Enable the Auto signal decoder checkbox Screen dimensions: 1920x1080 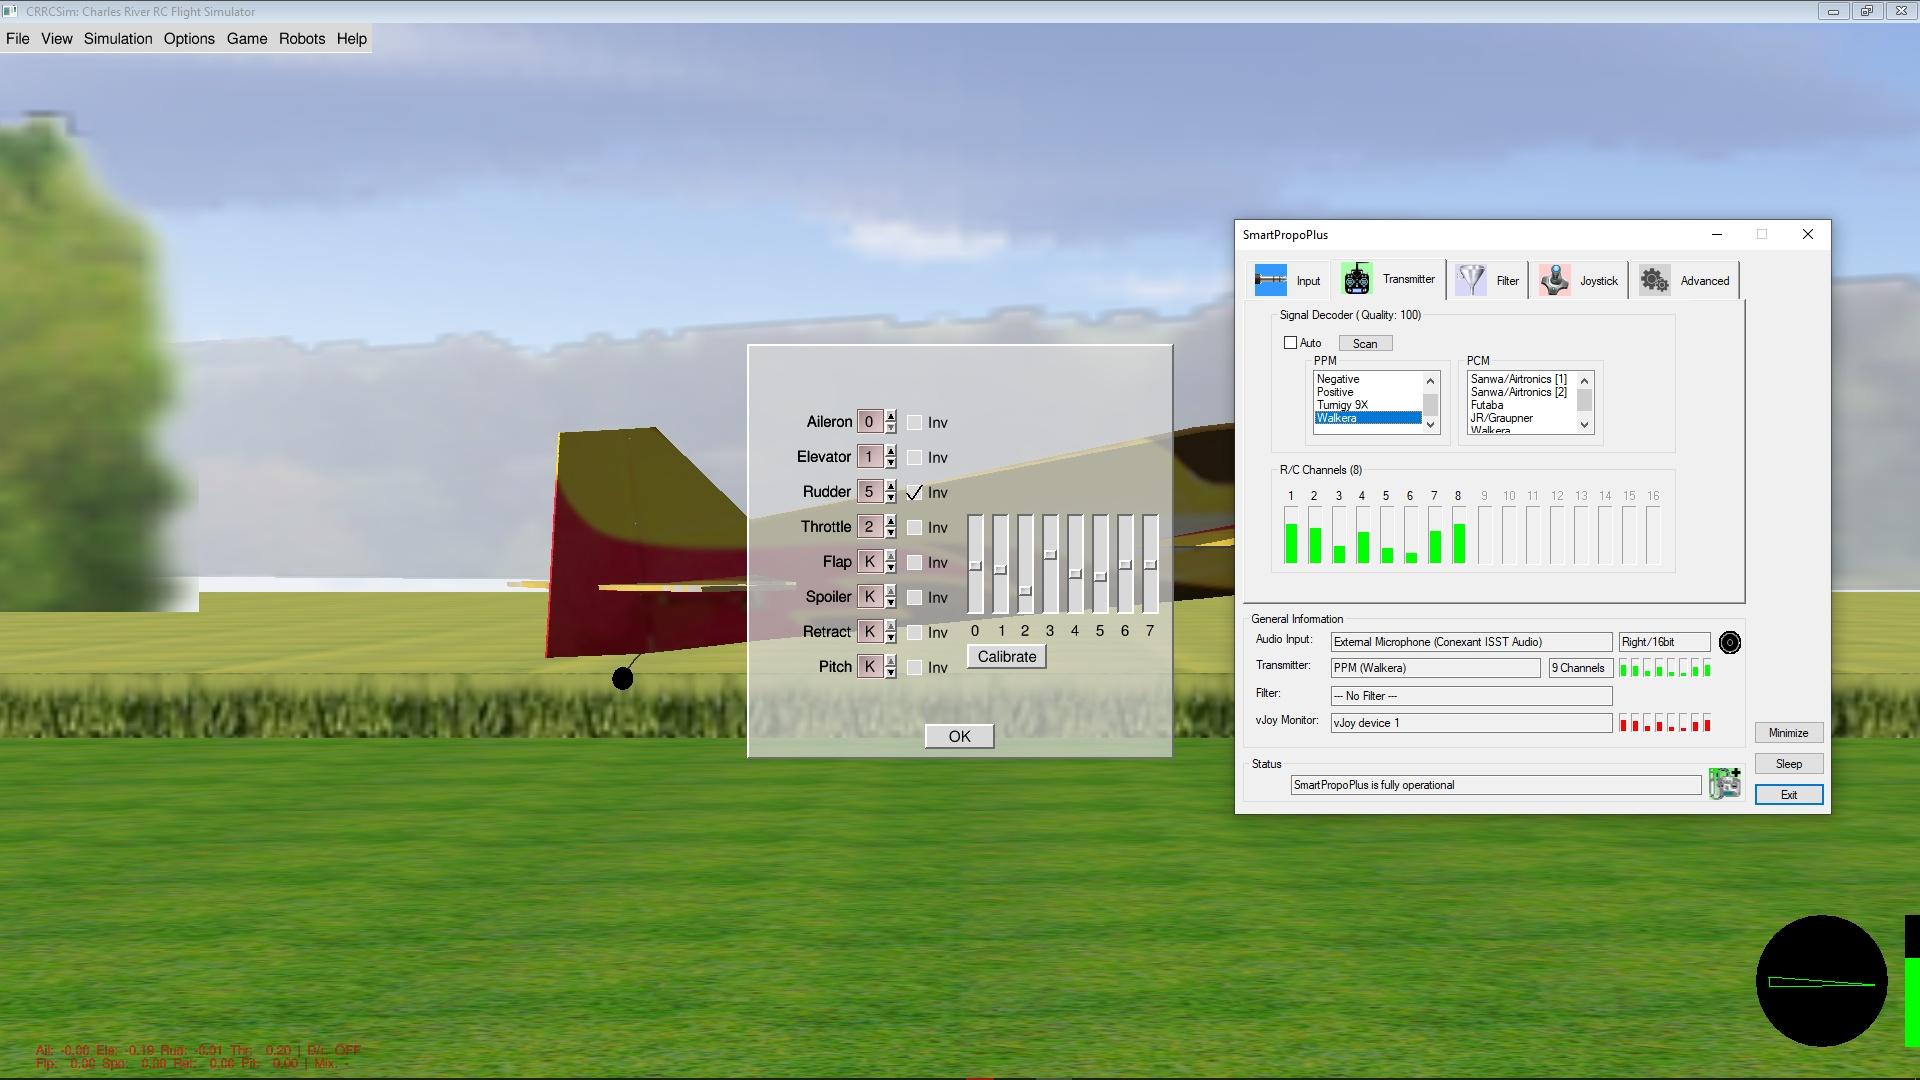[1290, 343]
